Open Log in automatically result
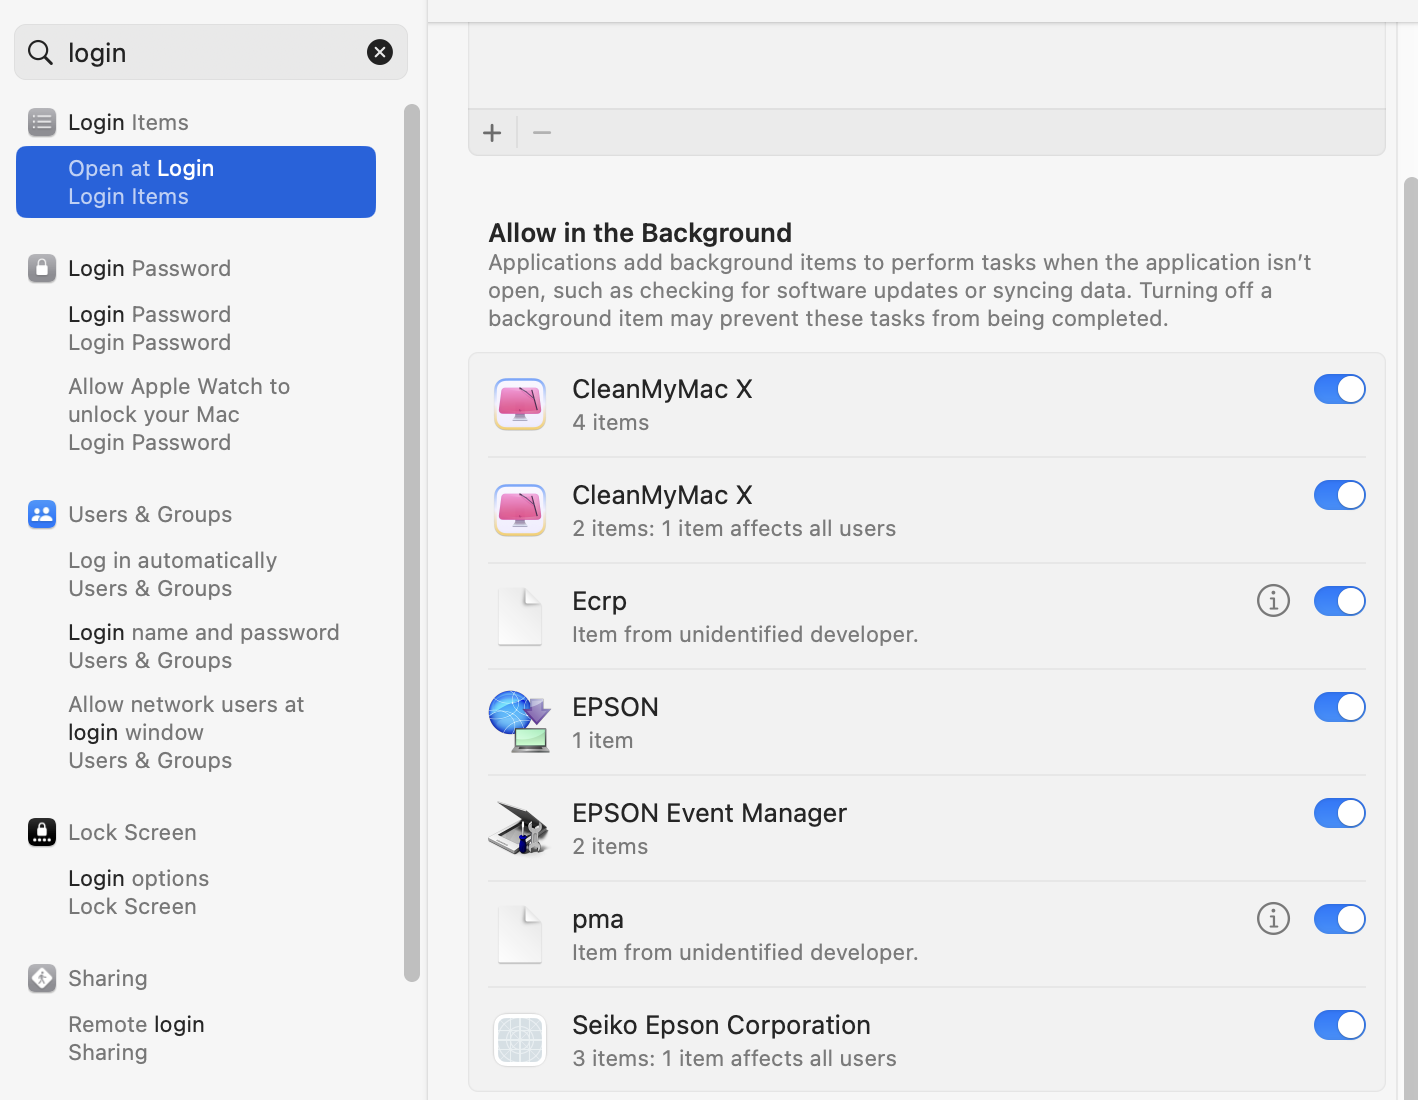This screenshot has width=1418, height=1100. tap(172, 574)
